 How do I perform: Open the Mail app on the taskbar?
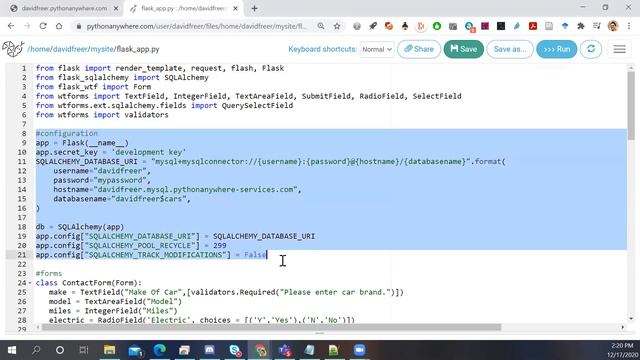(x=135, y=350)
